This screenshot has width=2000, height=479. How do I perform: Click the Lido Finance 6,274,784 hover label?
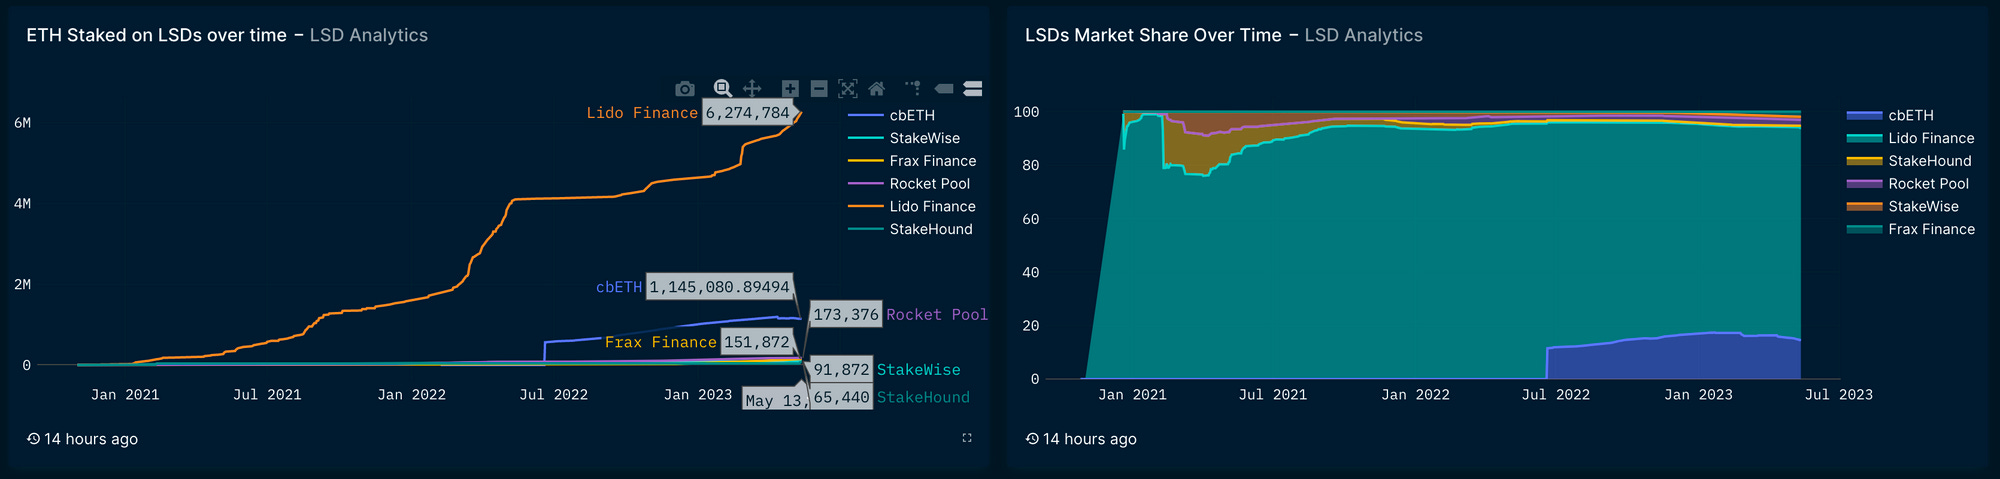pyautogui.click(x=747, y=113)
